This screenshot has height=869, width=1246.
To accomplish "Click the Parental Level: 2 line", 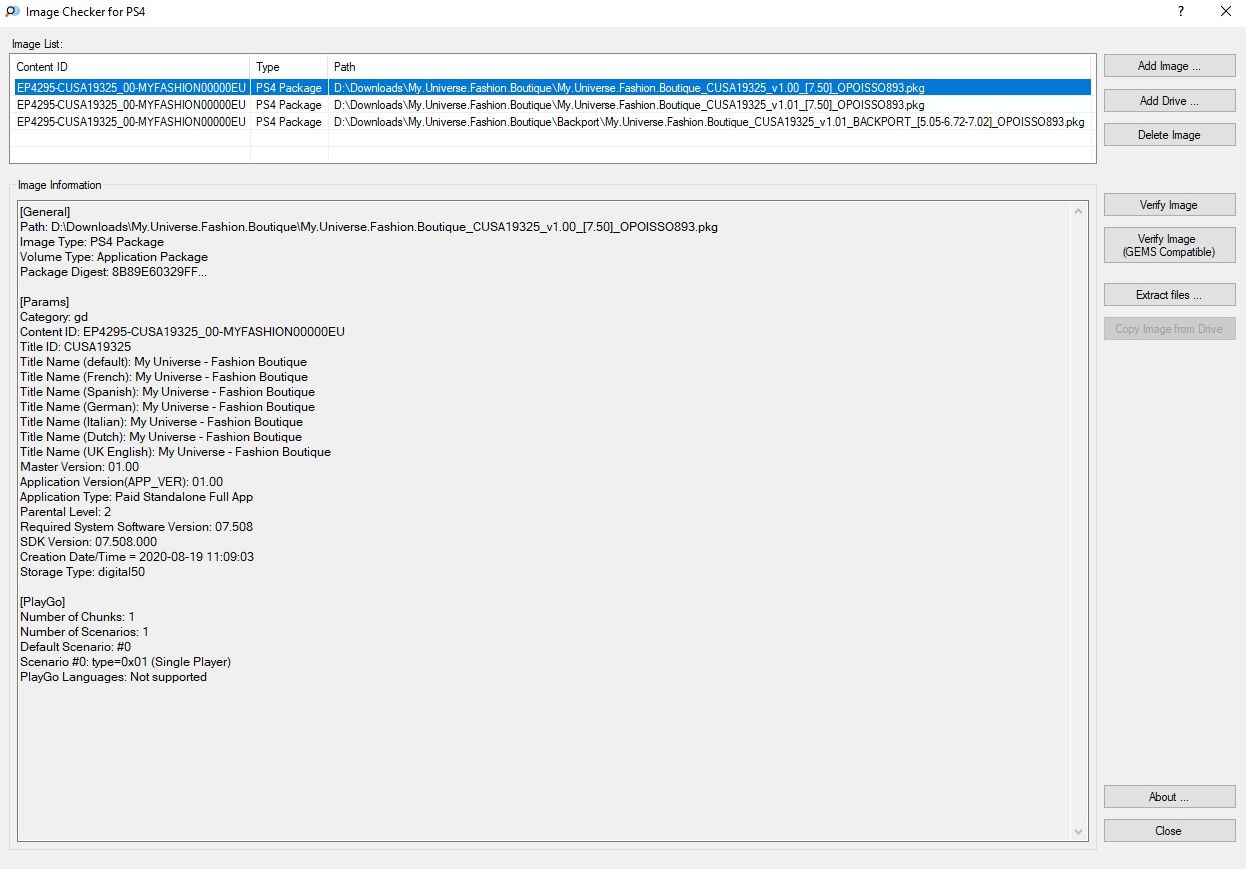I will point(65,512).
